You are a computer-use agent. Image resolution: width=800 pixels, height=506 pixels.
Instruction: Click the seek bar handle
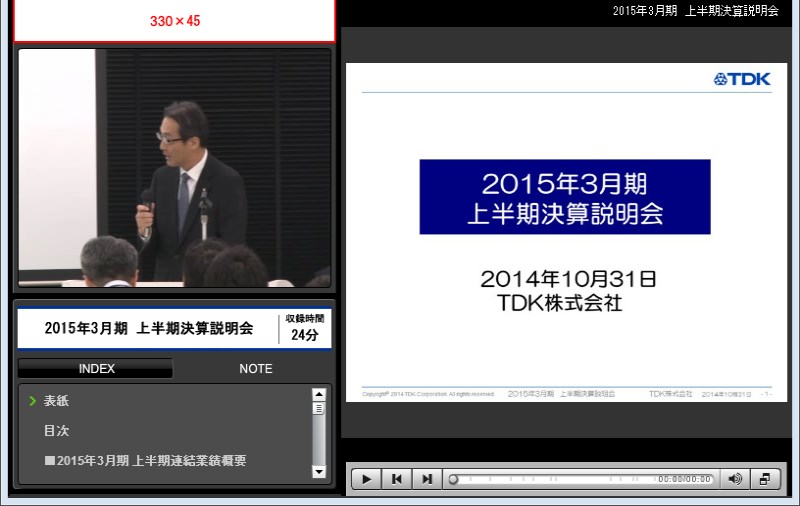tap(453, 479)
